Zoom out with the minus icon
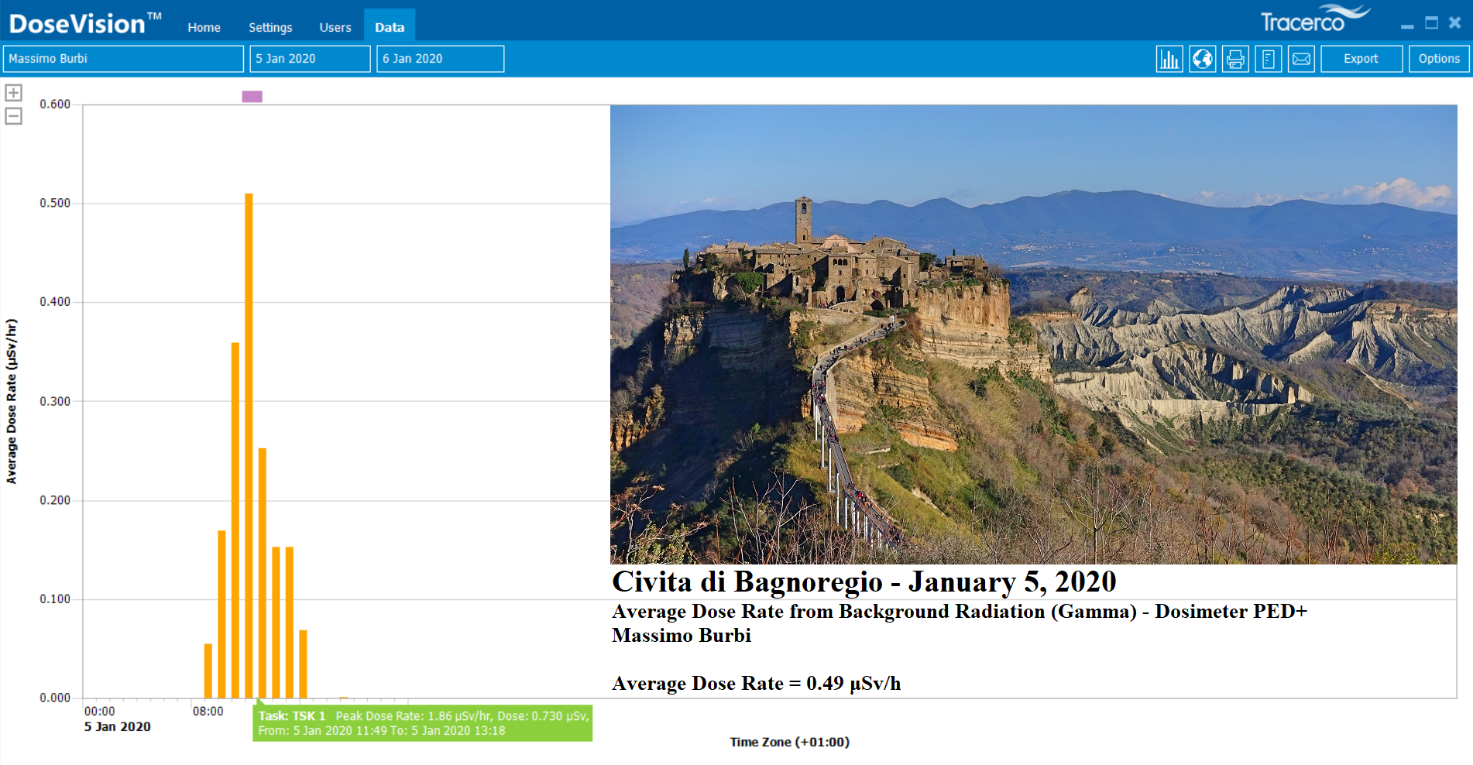The image size is (1473, 765). (14, 116)
